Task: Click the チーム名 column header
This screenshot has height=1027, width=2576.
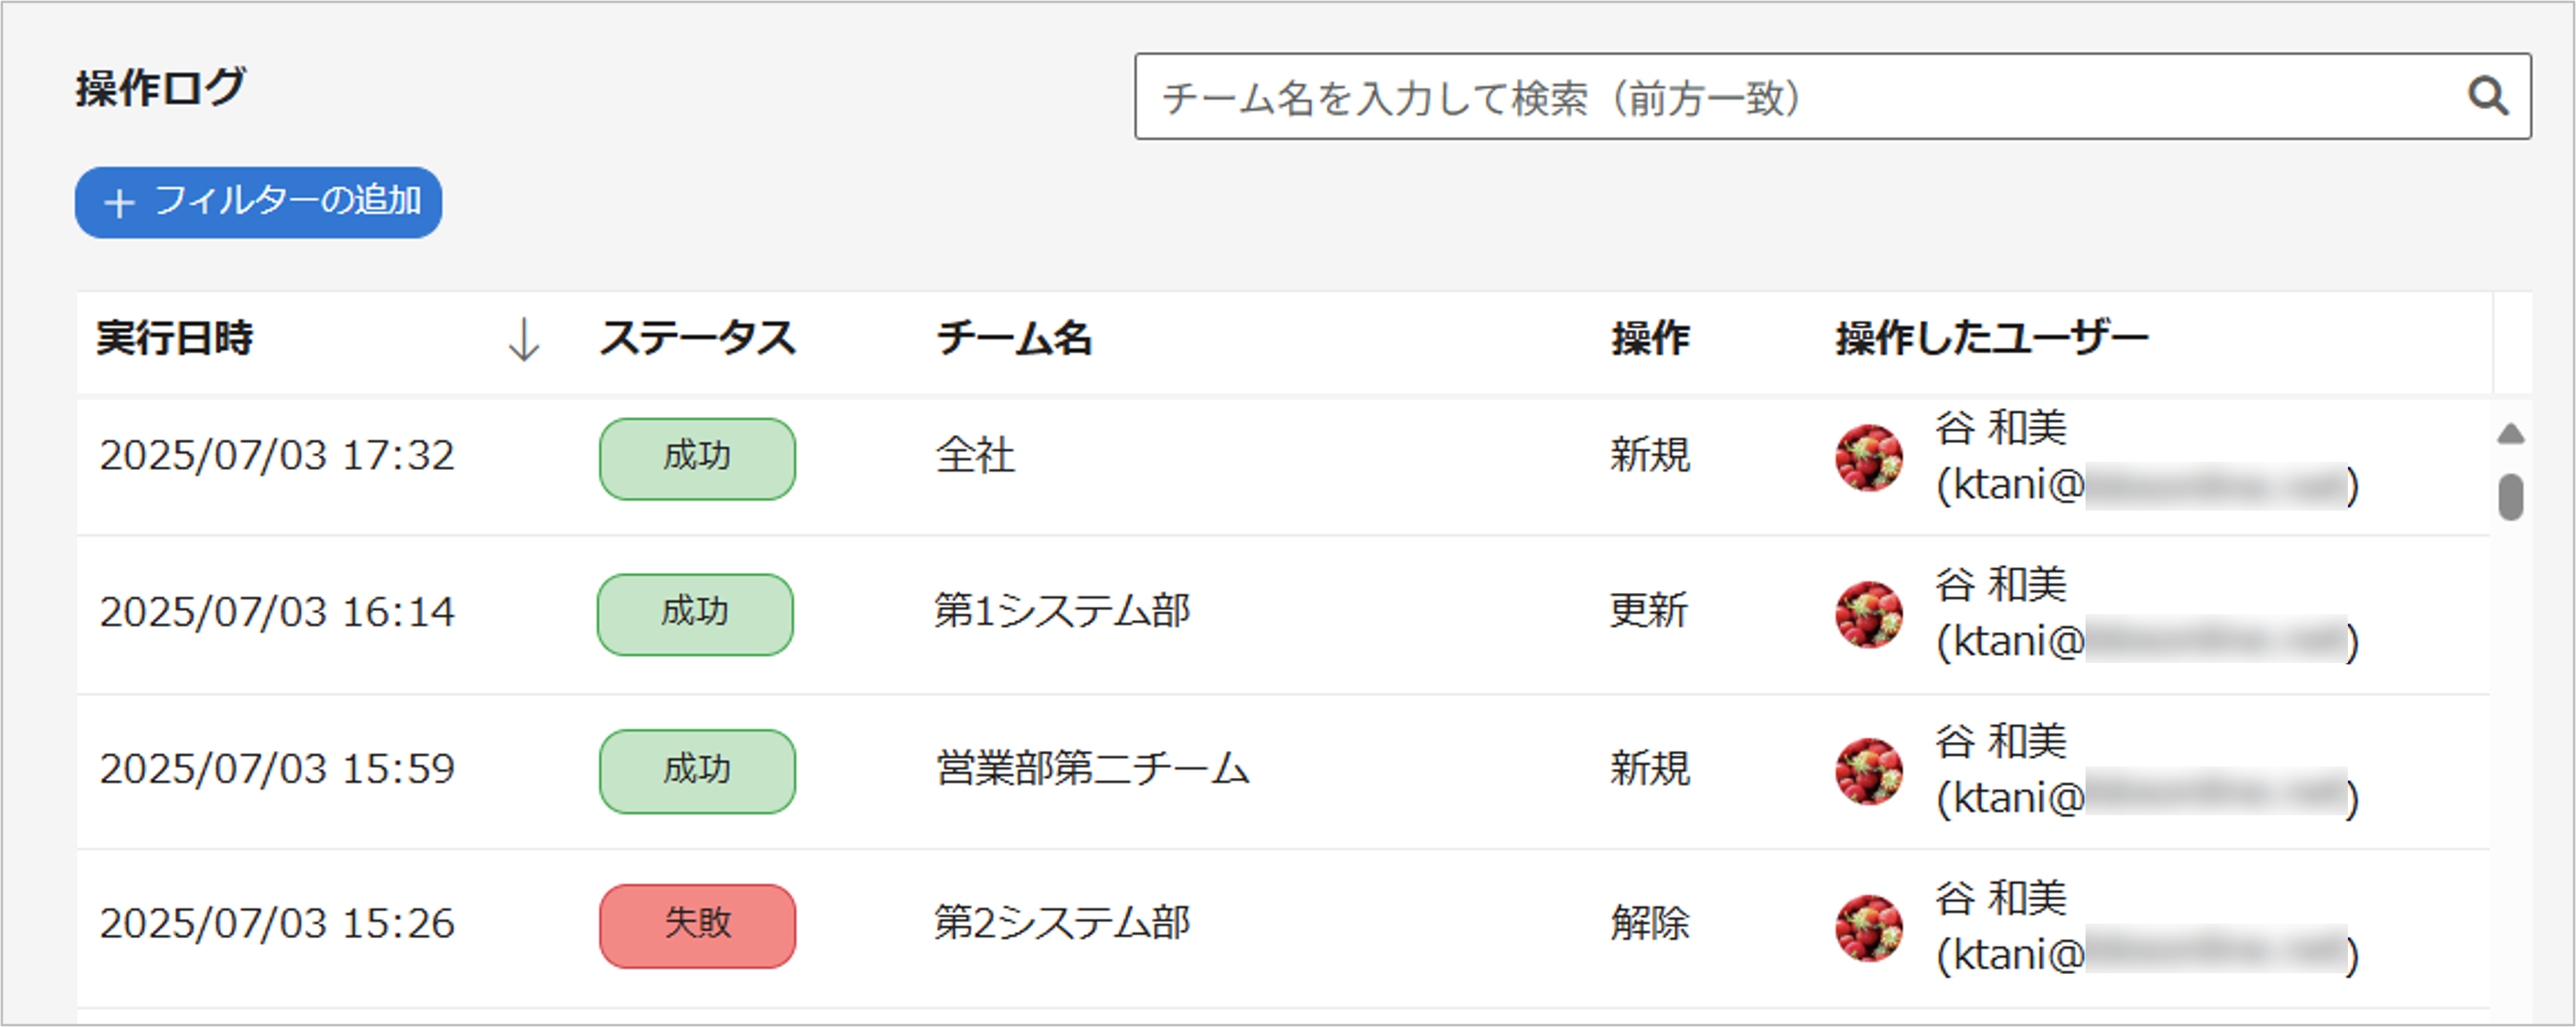Action: coord(1013,339)
